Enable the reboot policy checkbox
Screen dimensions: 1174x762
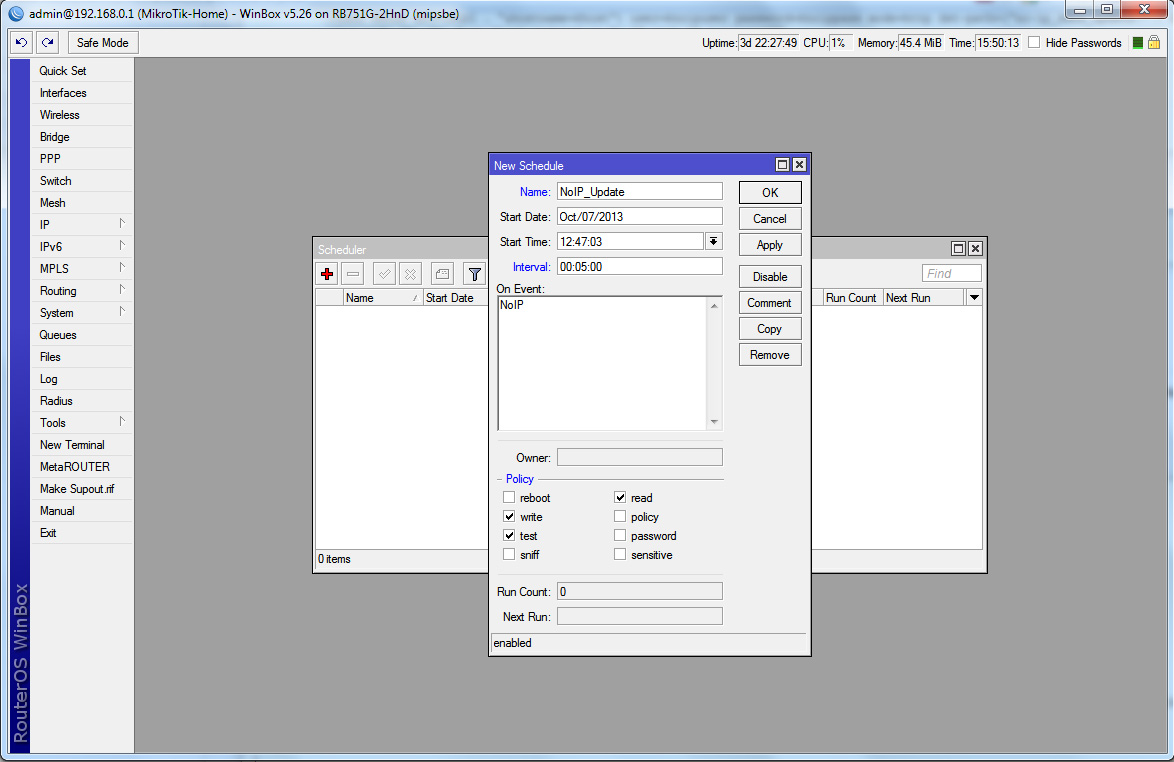pyautogui.click(x=509, y=498)
